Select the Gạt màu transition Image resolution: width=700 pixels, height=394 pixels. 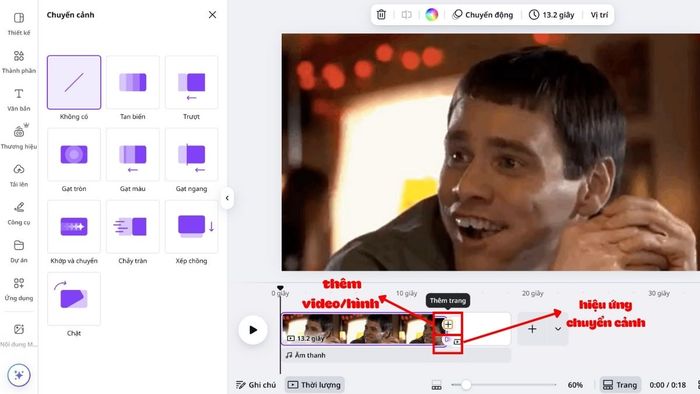coord(133,154)
